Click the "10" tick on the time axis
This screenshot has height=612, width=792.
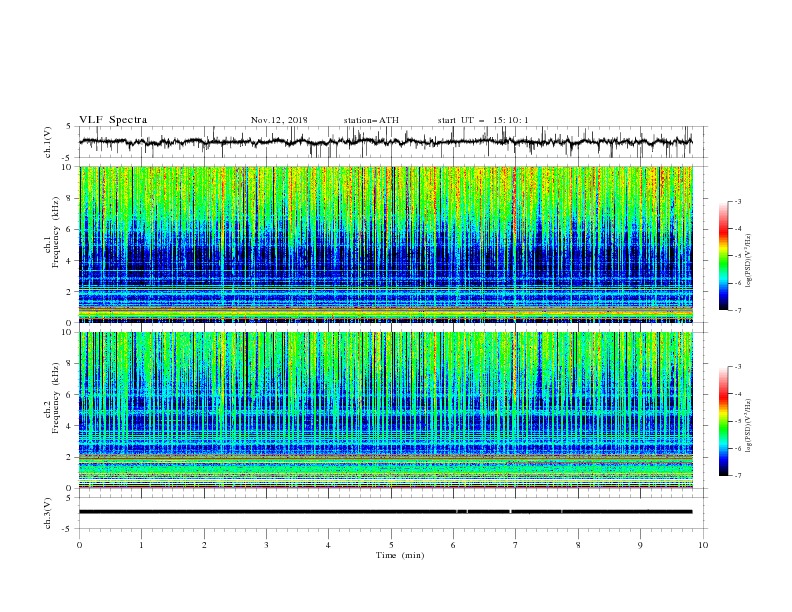[x=703, y=545]
